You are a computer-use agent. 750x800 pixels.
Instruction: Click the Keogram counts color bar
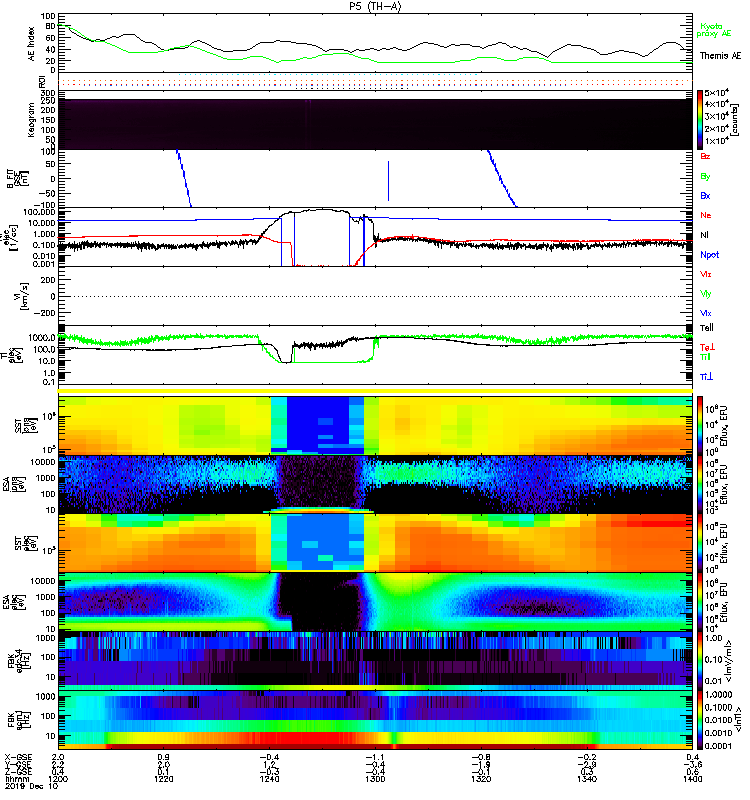click(x=700, y=120)
